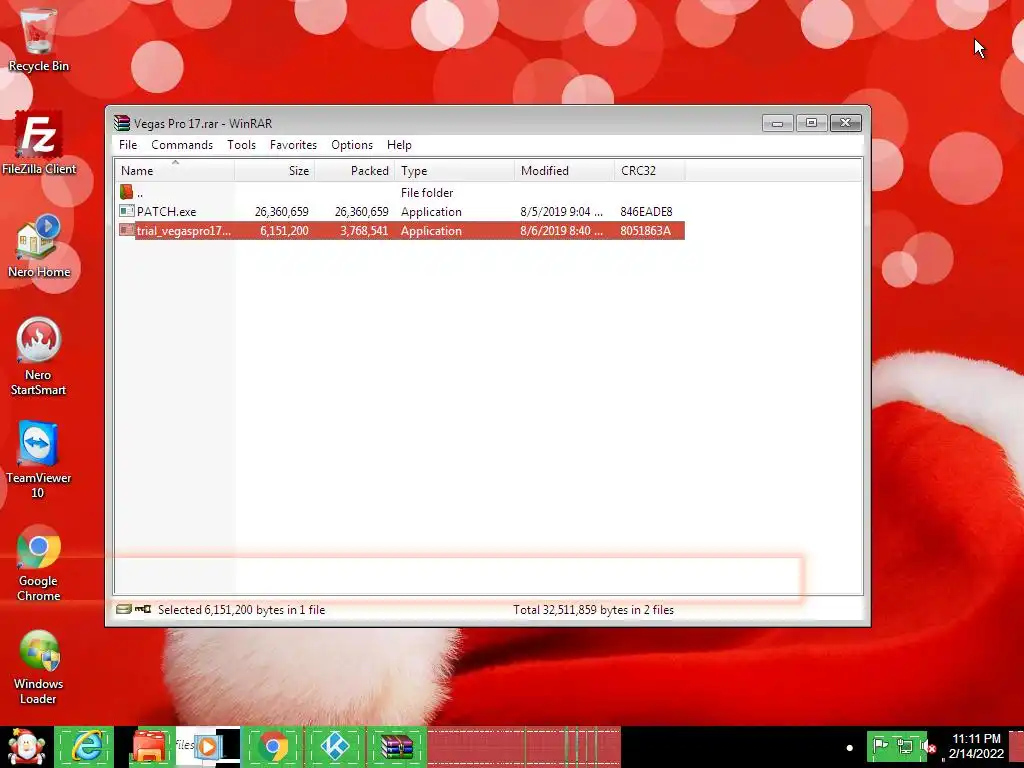Open Google Chrome desktop shortcut

click(x=39, y=563)
